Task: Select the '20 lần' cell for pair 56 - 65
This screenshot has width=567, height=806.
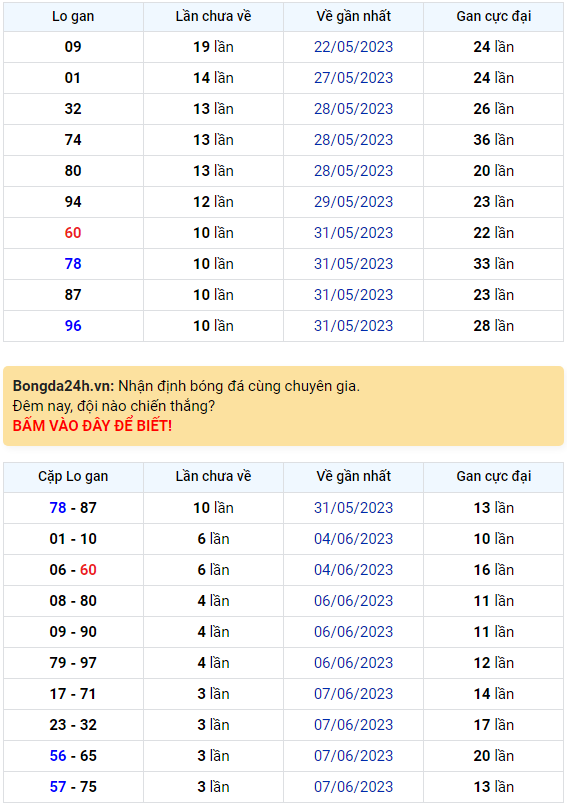Action: coord(493,756)
